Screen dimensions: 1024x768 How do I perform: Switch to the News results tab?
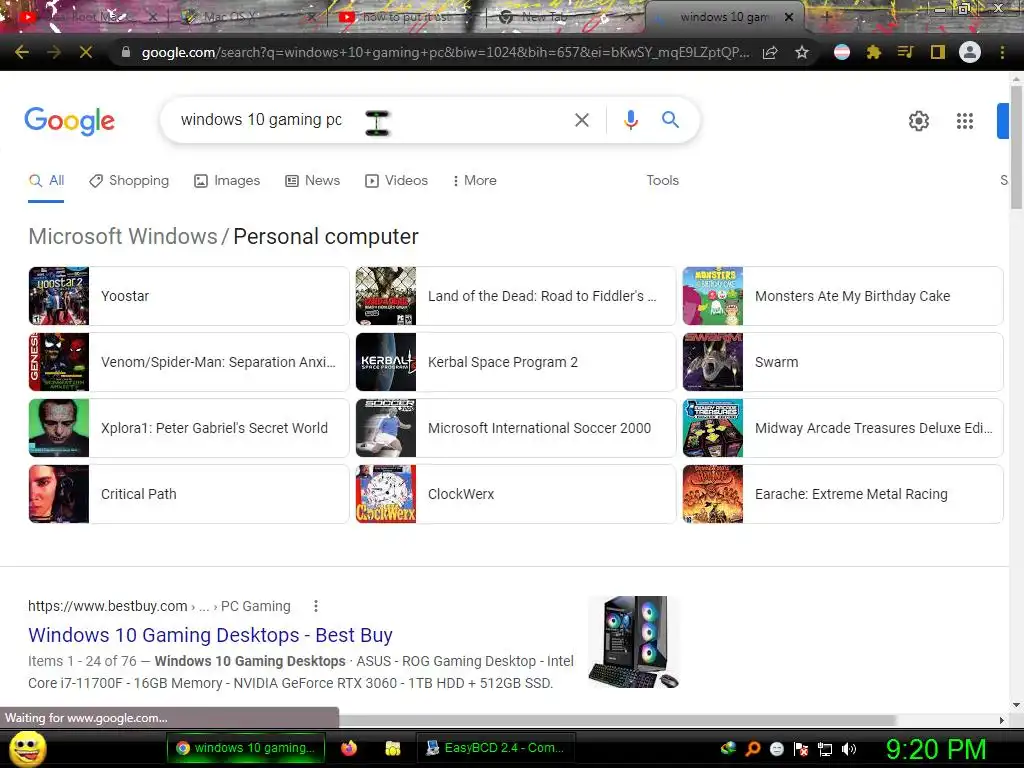[313, 181]
